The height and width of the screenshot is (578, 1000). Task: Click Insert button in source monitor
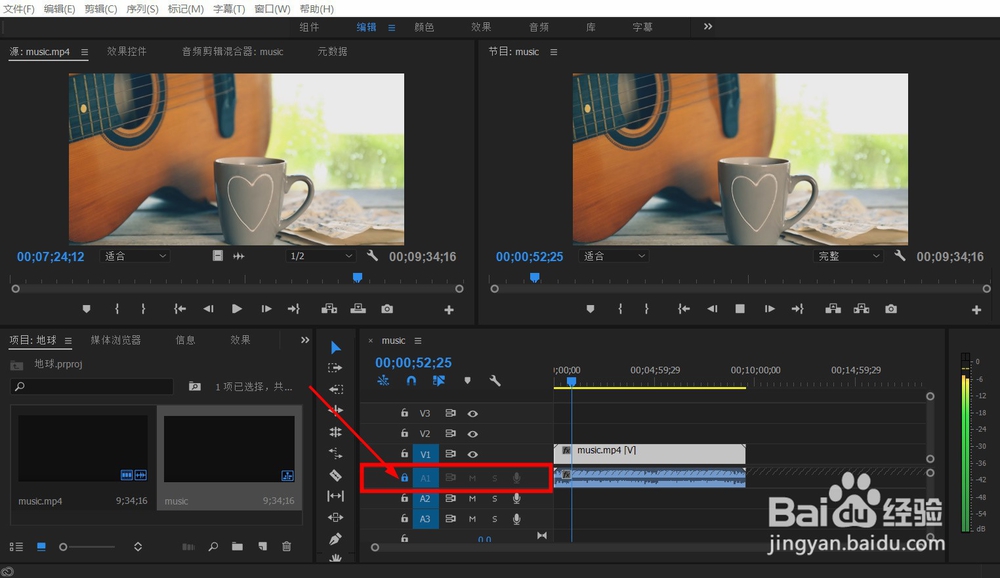[x=329, y=309]
